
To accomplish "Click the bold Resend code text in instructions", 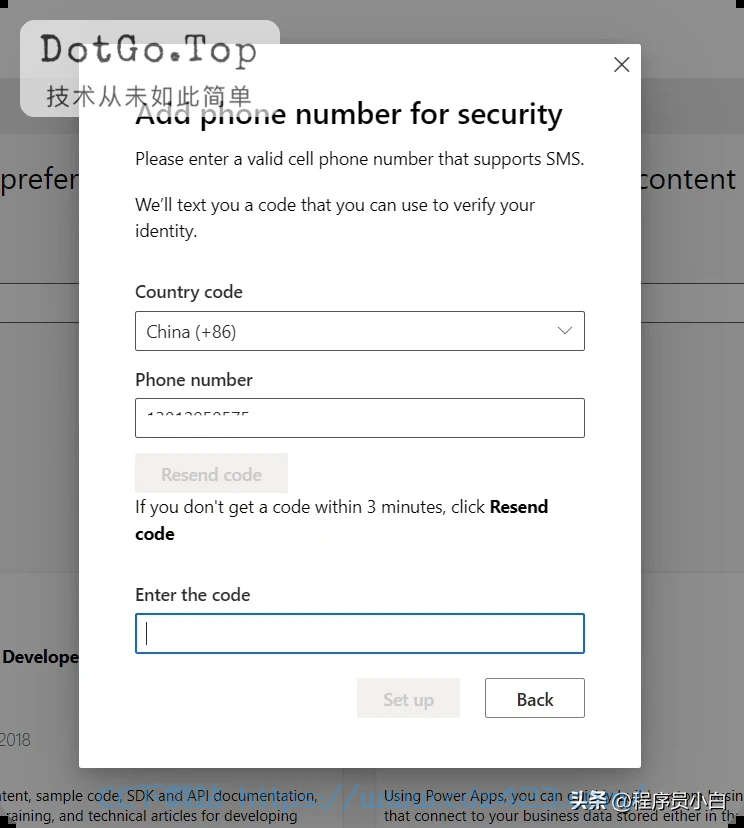I will (341, 520).
